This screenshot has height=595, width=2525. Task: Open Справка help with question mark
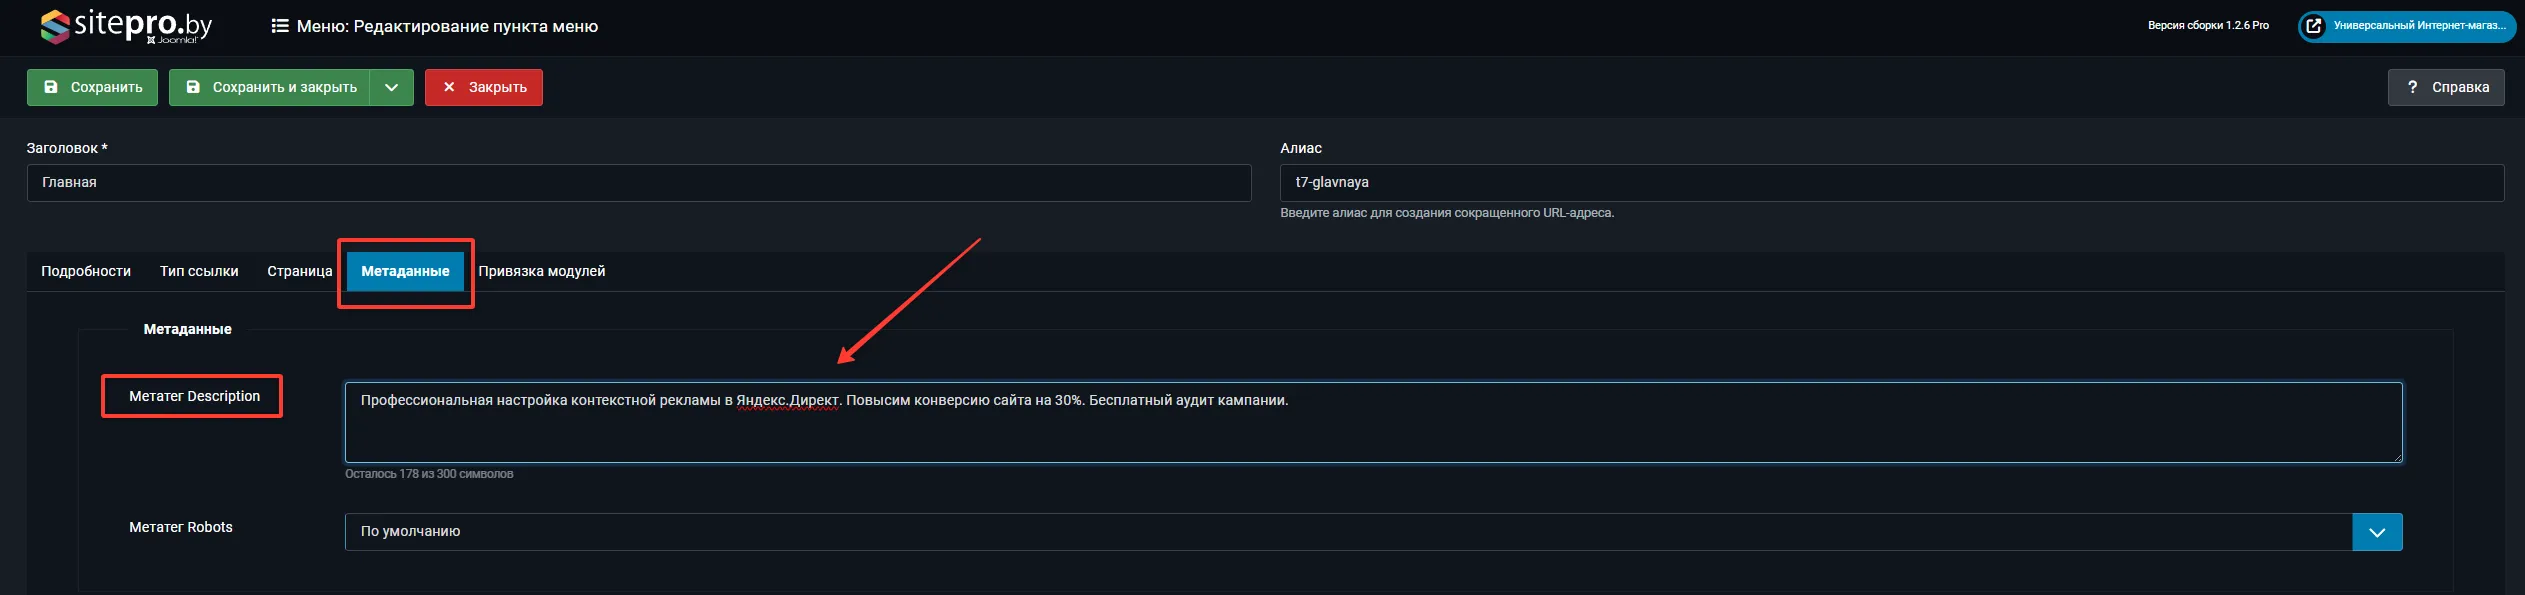click(x=2445, y=87)
